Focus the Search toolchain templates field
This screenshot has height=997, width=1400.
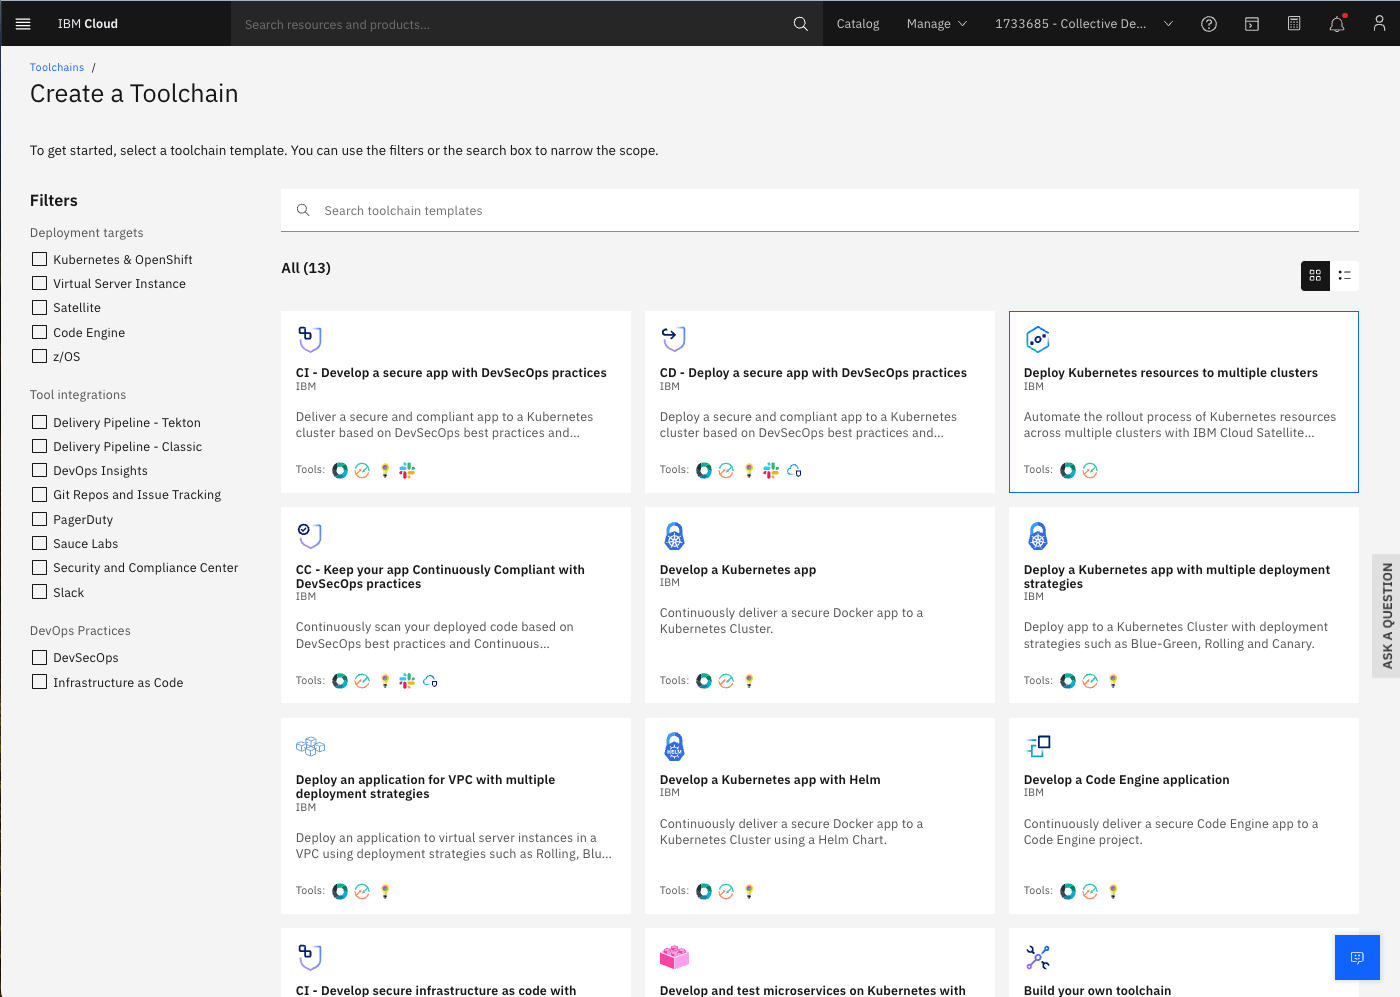coord(820,210)
